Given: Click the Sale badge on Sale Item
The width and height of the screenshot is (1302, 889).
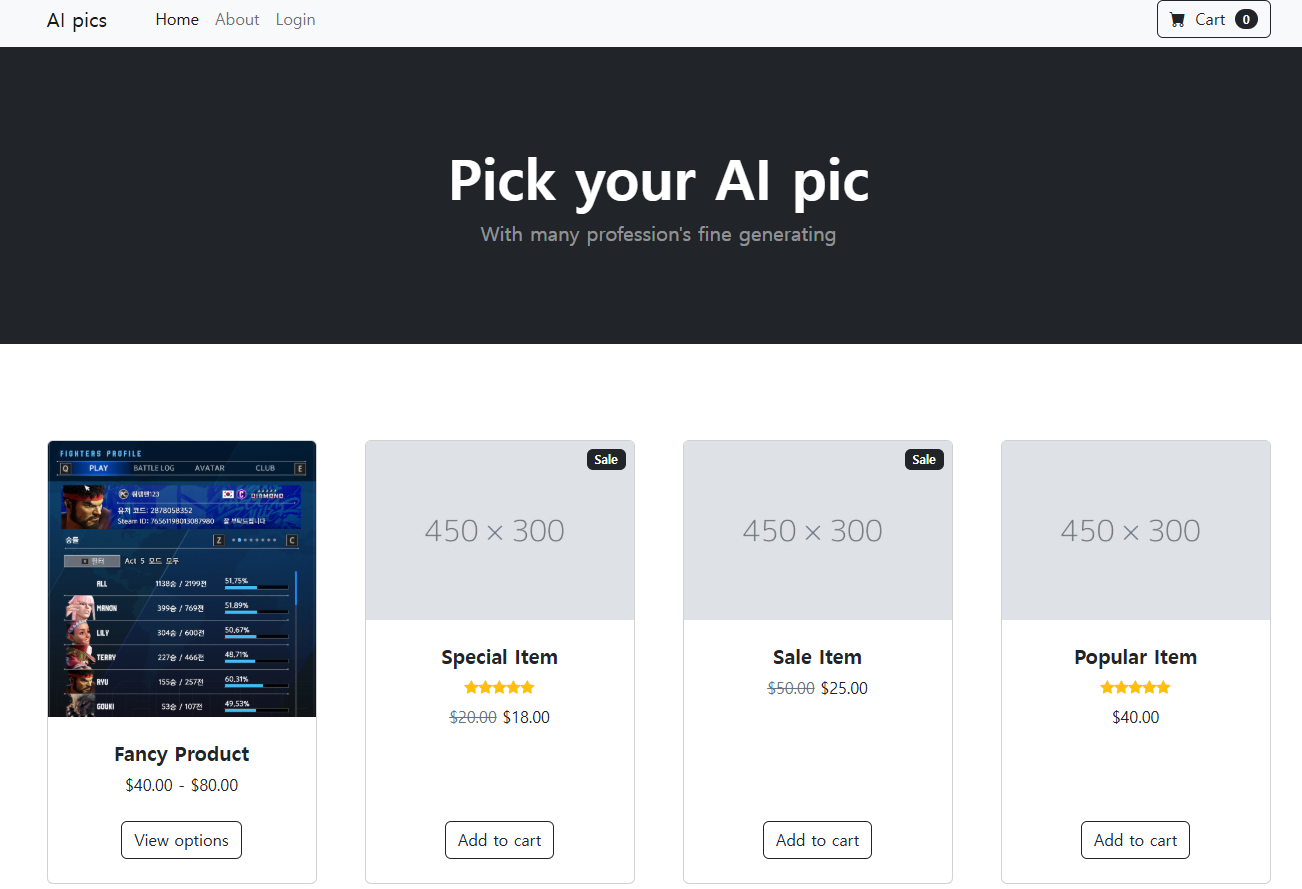Looking at the screenshot, I should click(924, 459).
